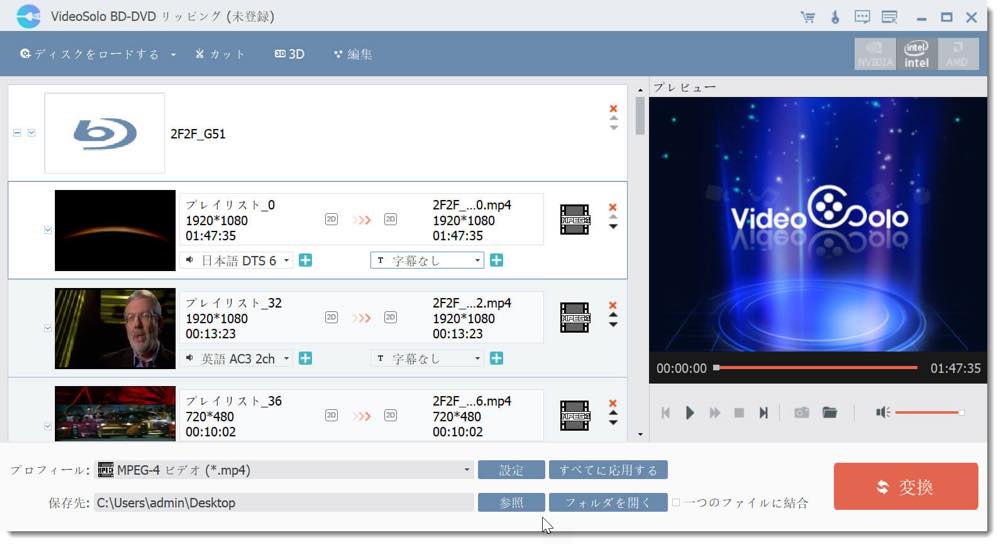The height and width of the screenshot is (544, 1000).
Task: Add subtitle to プレイリスト_32 with plus icon
Action: 496,358
